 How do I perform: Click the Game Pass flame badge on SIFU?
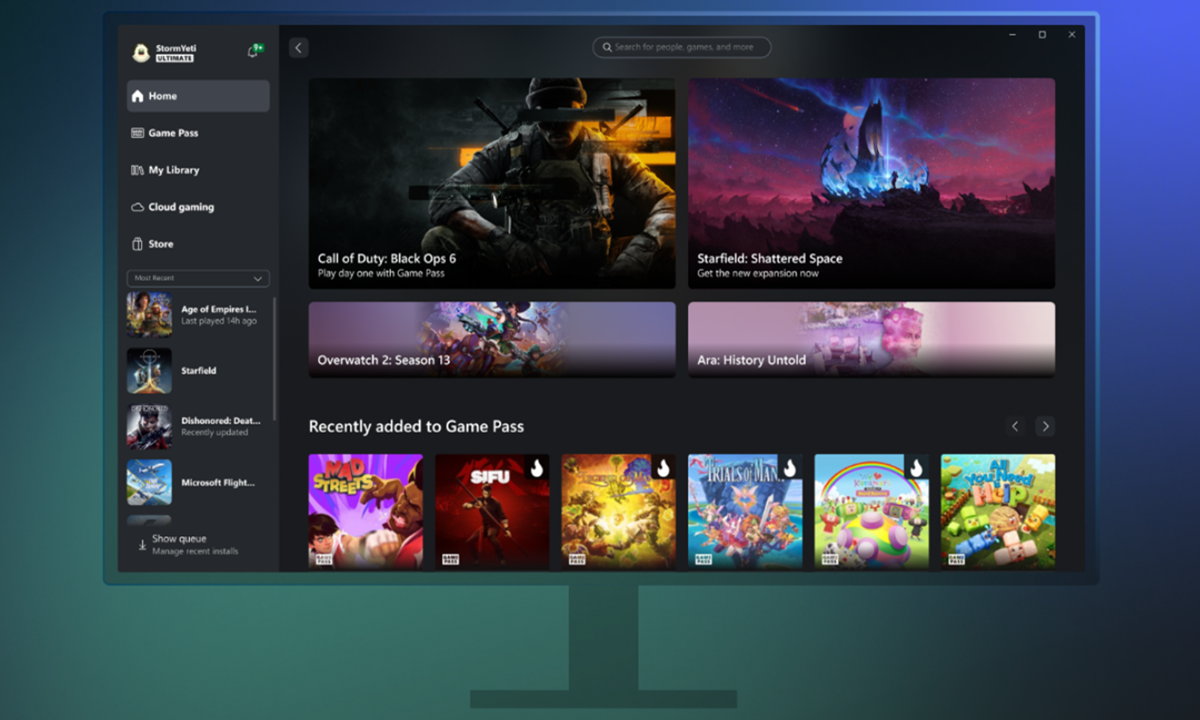pyautogui.click(x=536, y=470)
